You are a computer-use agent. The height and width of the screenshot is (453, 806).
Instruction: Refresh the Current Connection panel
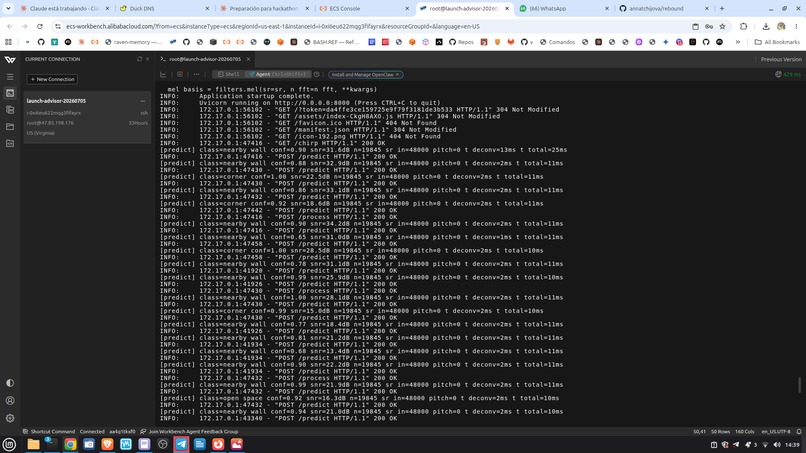click(139, 59)
